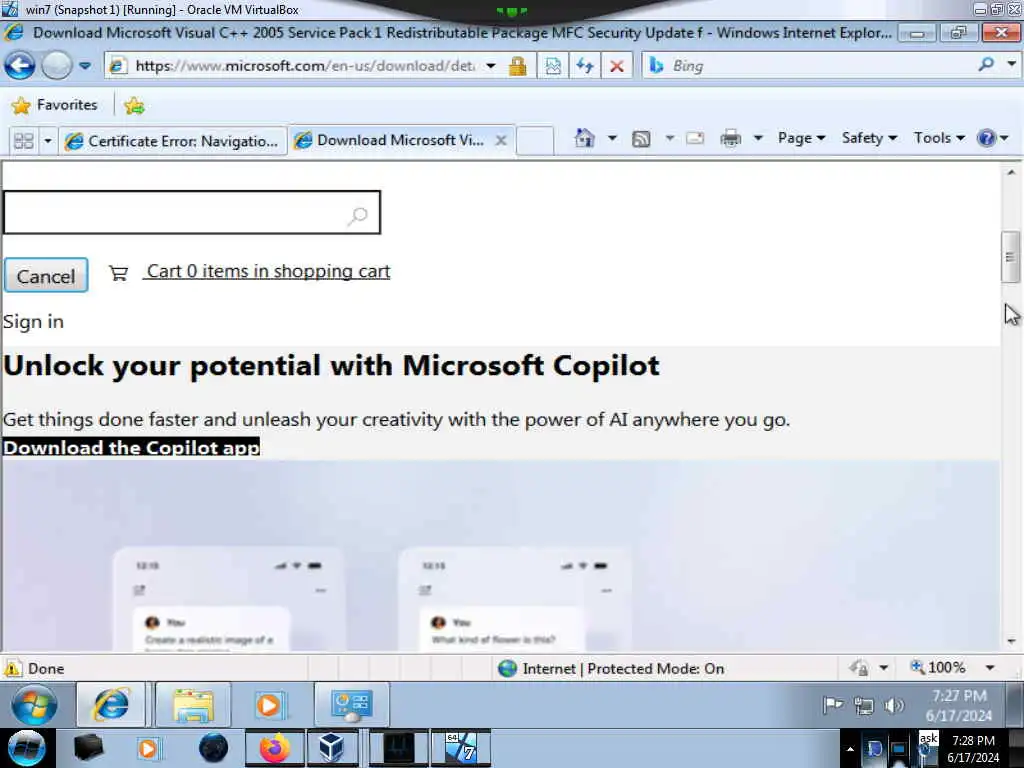Expand feeds dropdown arrow
Screen dimensions: 1024x768
click(x=669, y=138)
